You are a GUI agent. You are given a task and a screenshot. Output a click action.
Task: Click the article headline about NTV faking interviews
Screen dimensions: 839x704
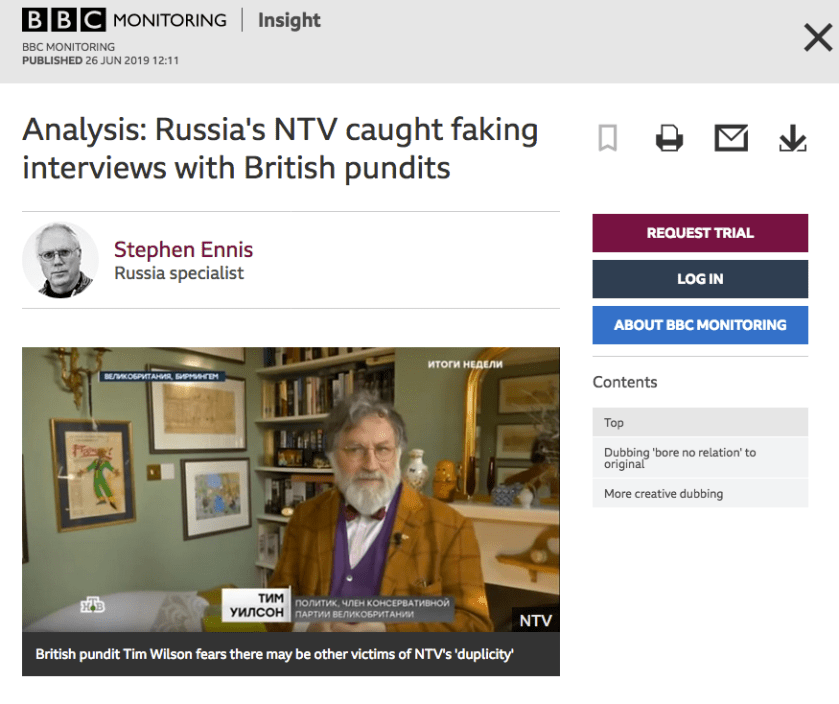click(280, 148)
